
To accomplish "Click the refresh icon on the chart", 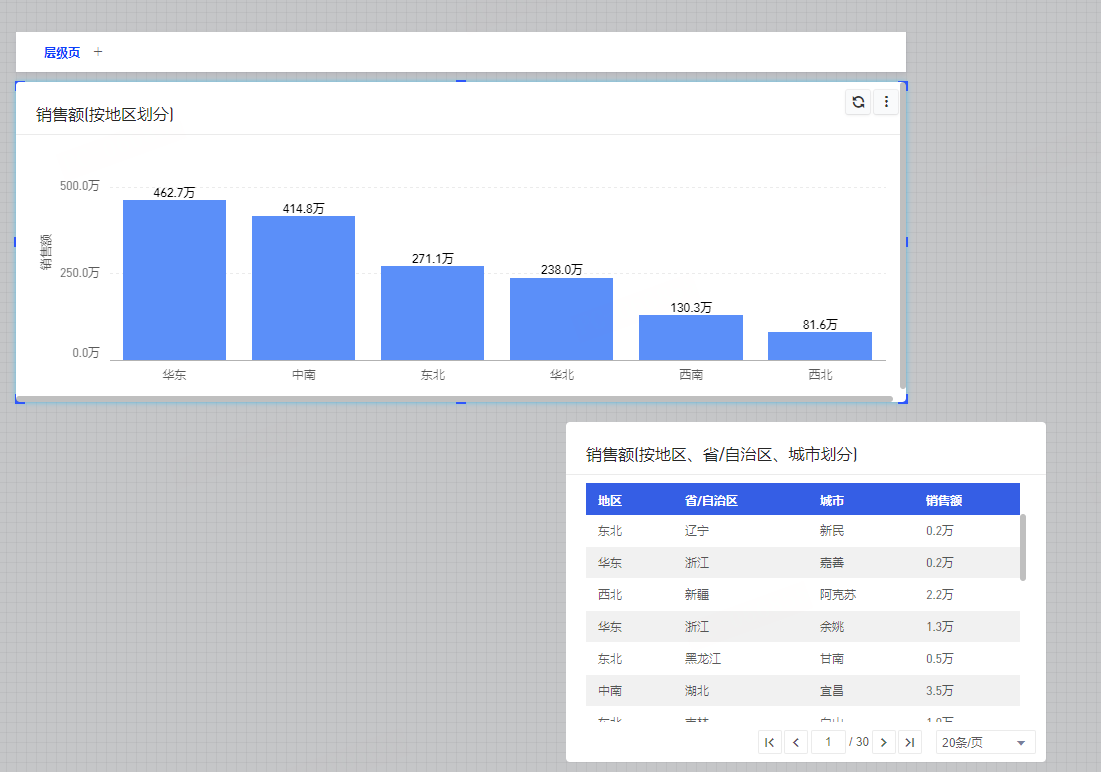I will [858, 102].
